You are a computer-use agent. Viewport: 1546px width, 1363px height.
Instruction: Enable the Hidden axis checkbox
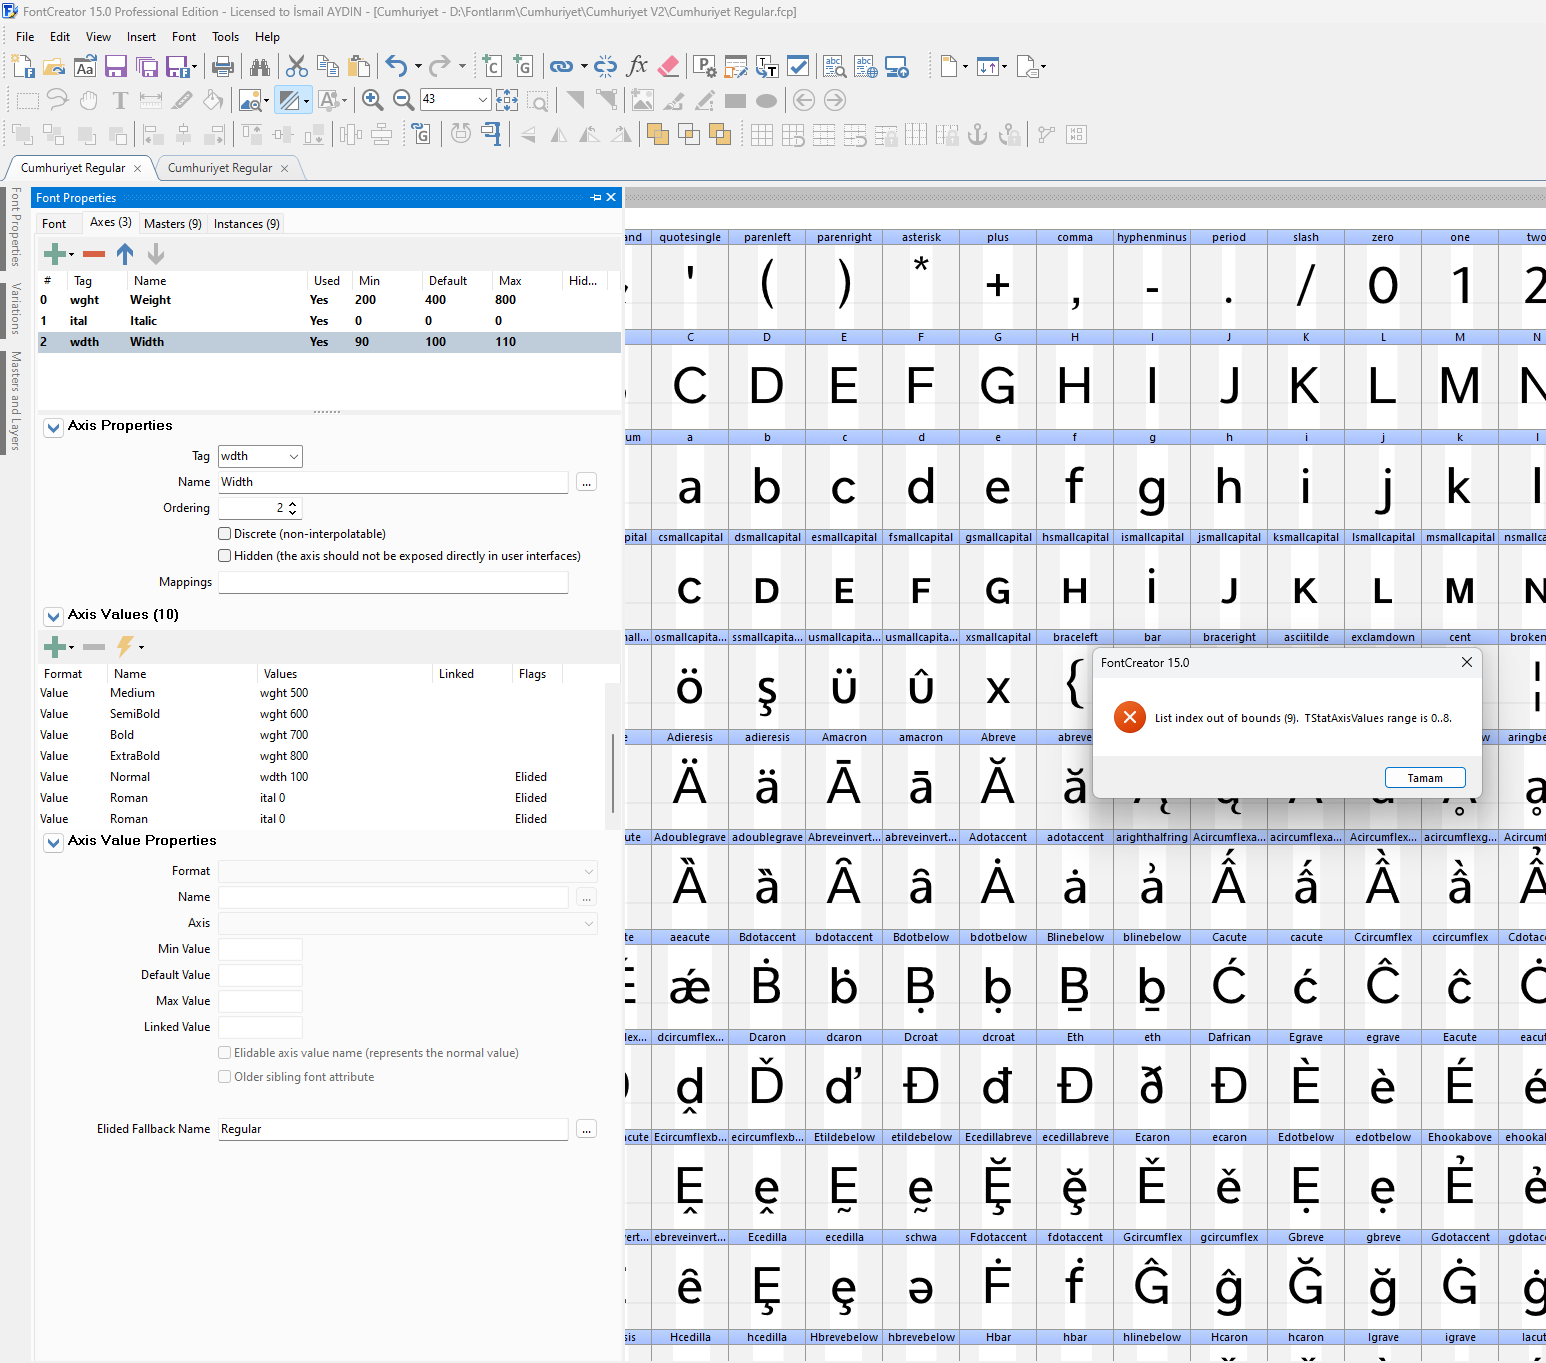click(x=225, y=556)
